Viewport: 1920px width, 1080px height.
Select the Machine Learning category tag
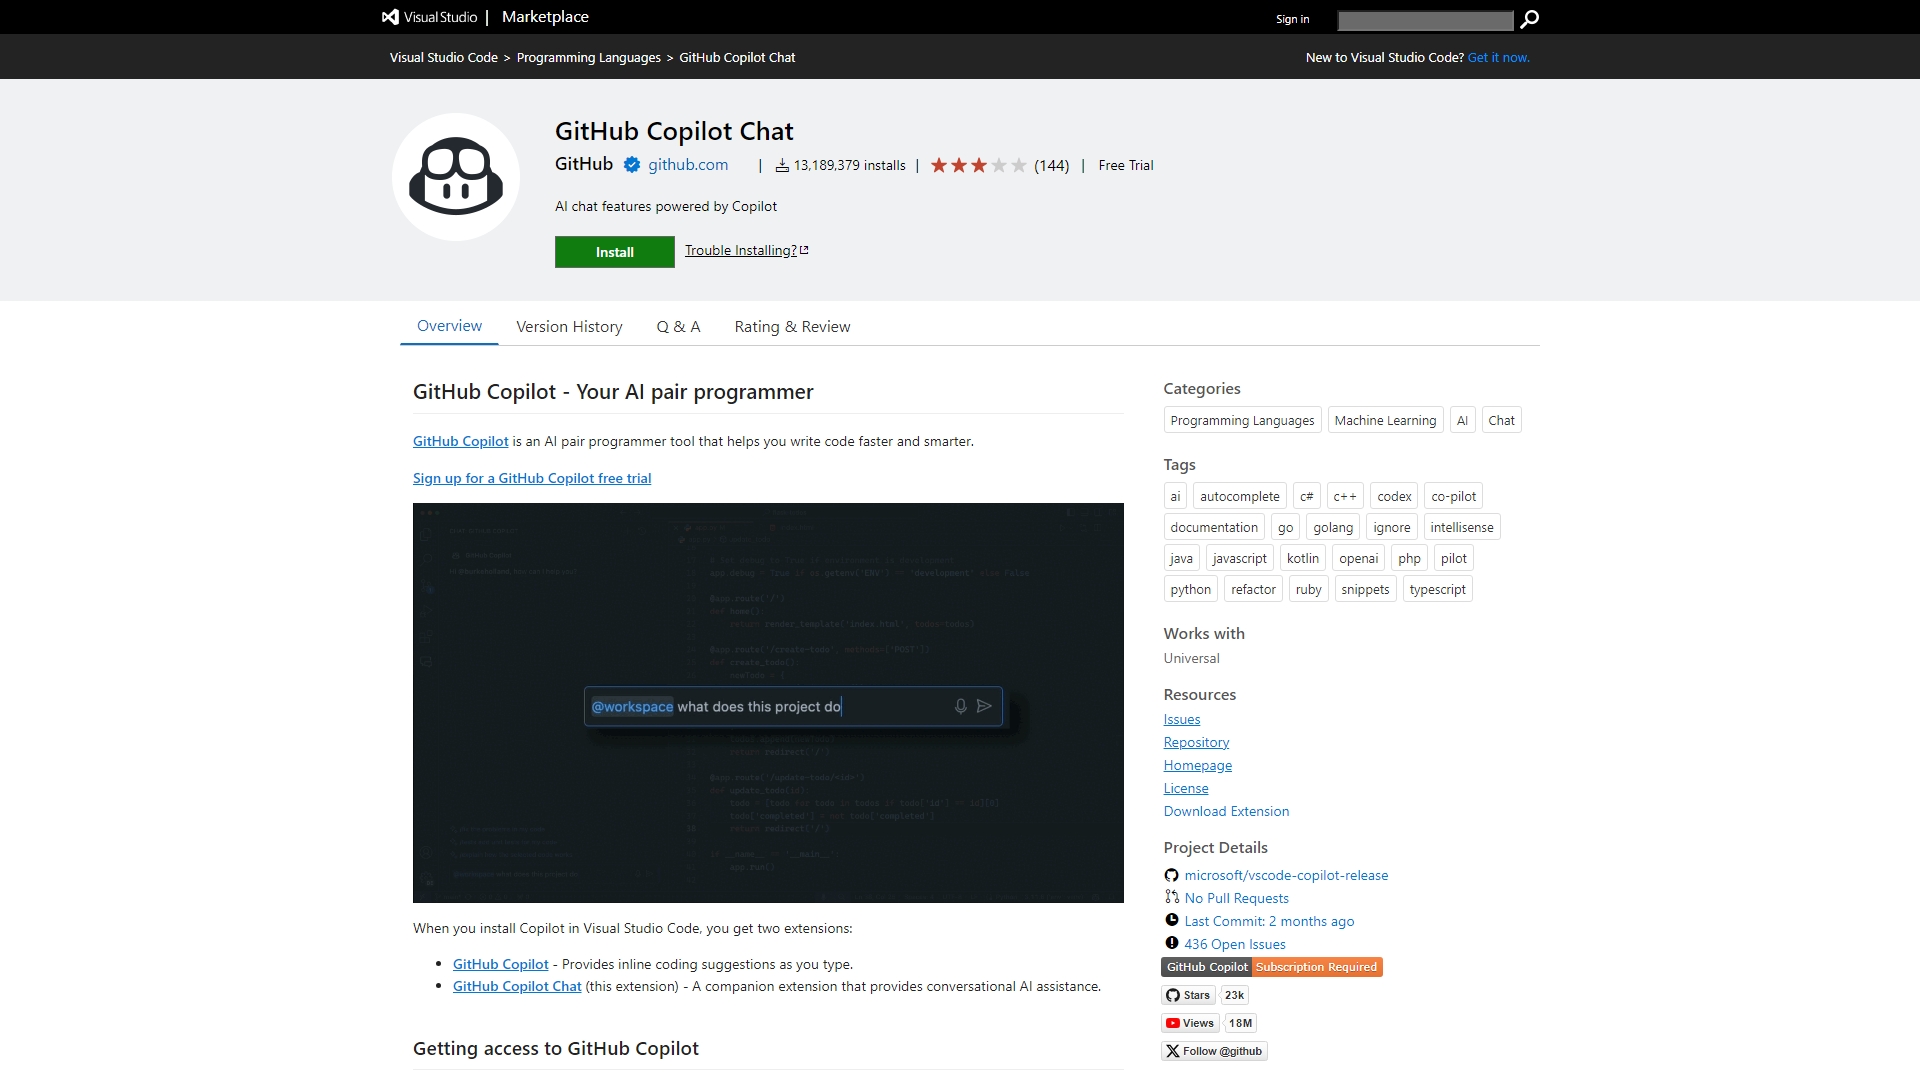click(1385, 420)
